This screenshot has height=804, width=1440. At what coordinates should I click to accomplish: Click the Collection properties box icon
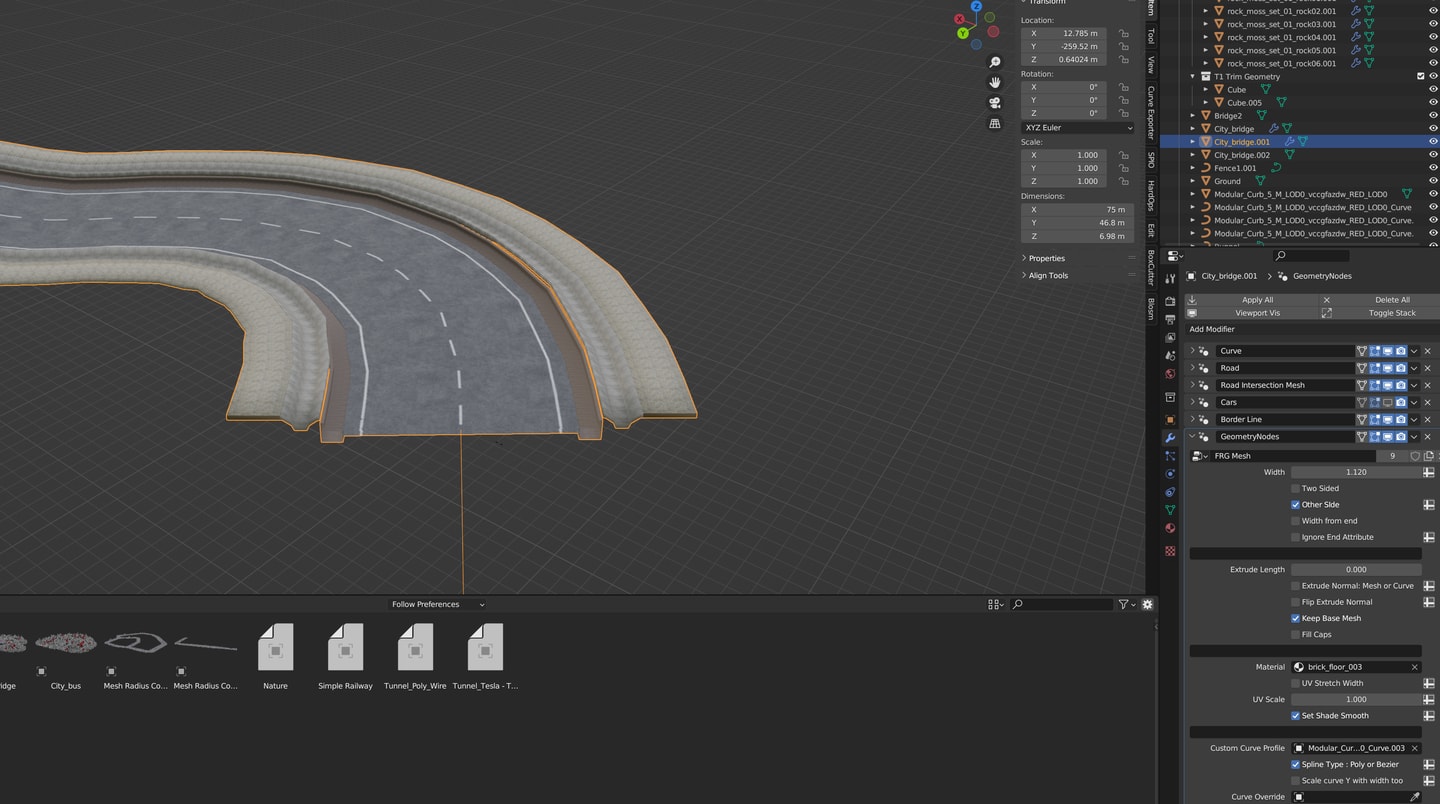pyautogui.click(x=1170, y=397)
